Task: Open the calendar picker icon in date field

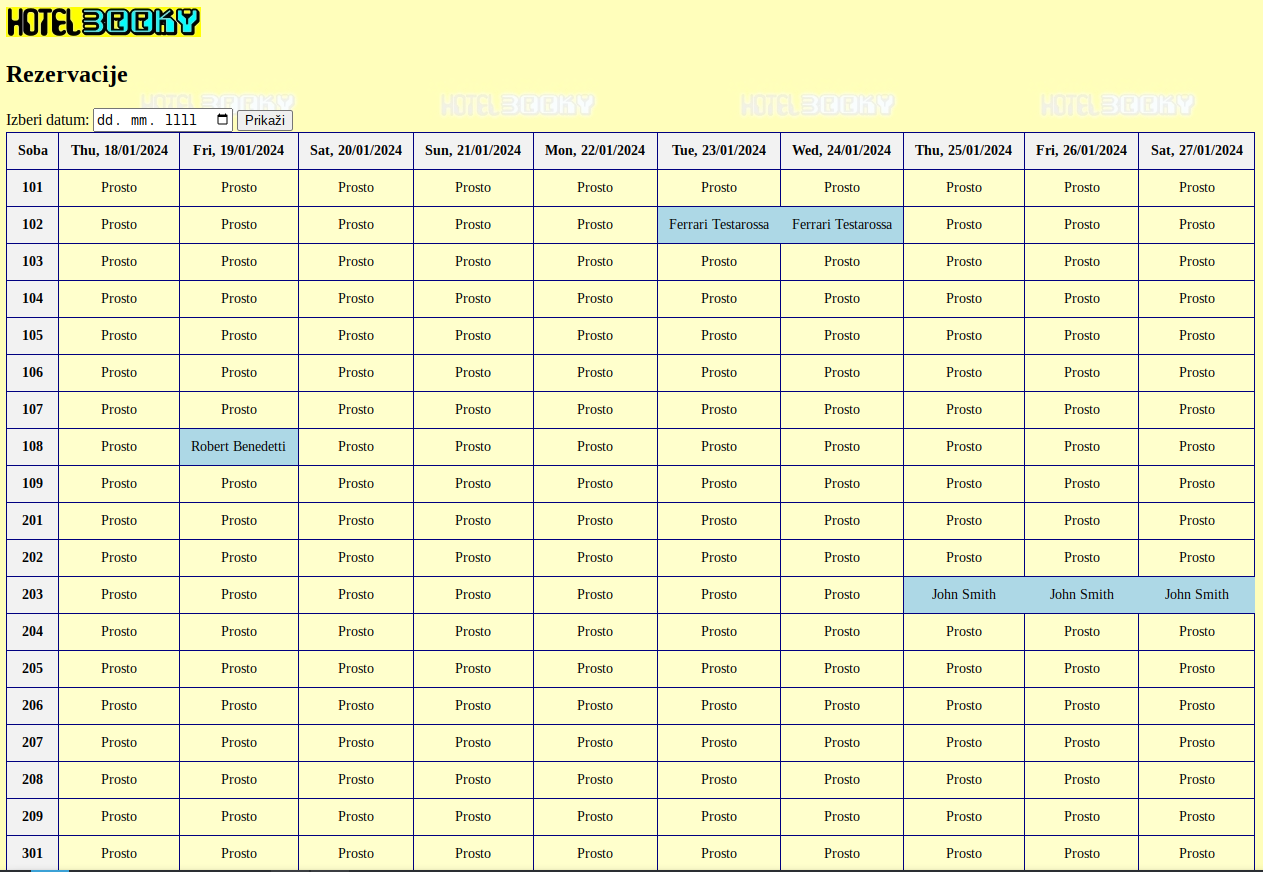Action: (x=222, y=120)
